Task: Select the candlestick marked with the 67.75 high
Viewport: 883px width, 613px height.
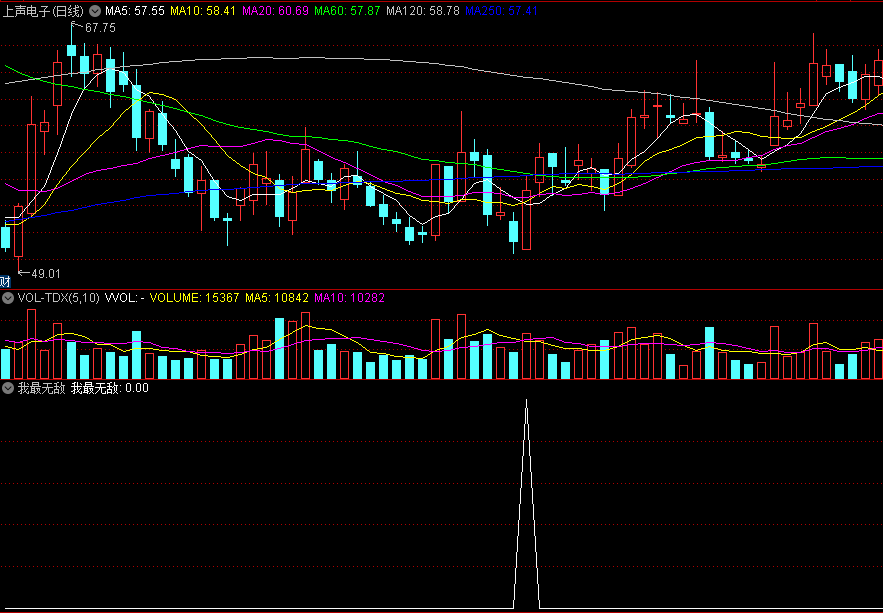Action: tap(72, 51)
